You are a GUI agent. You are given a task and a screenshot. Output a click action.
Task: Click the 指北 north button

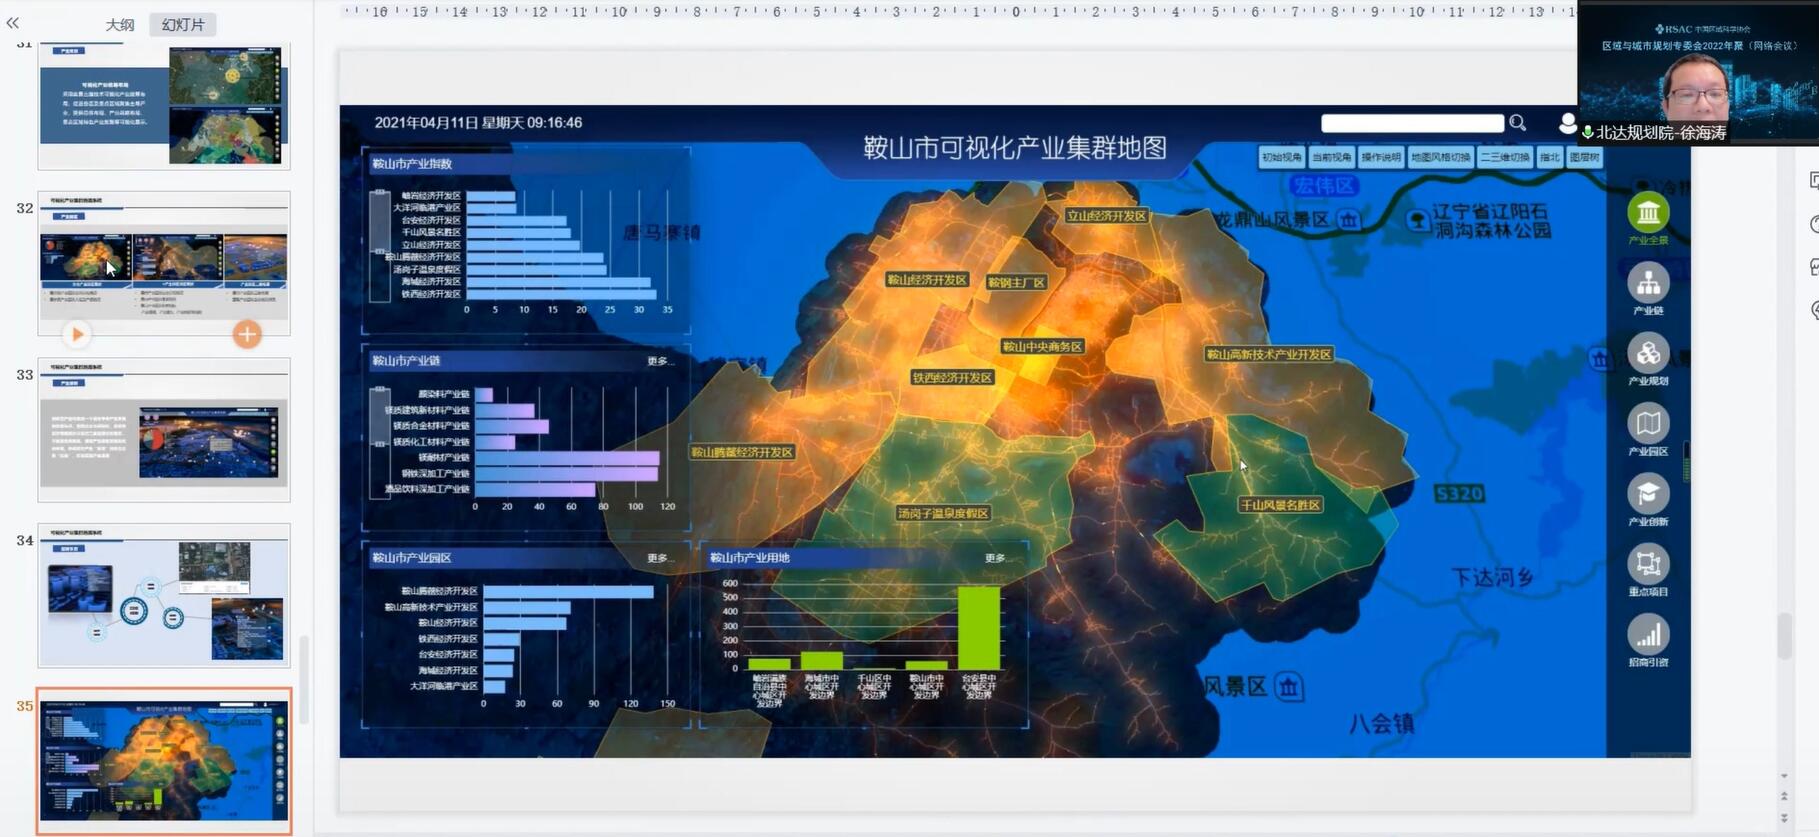(x=1550, y=157)
